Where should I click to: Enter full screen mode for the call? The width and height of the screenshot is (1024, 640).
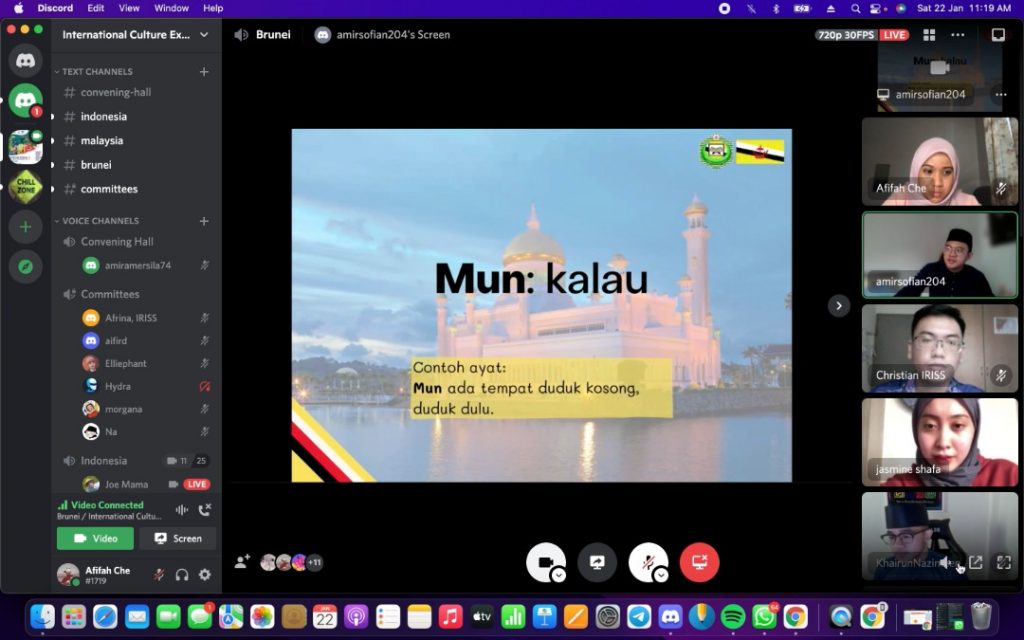tap(1003, 563)
